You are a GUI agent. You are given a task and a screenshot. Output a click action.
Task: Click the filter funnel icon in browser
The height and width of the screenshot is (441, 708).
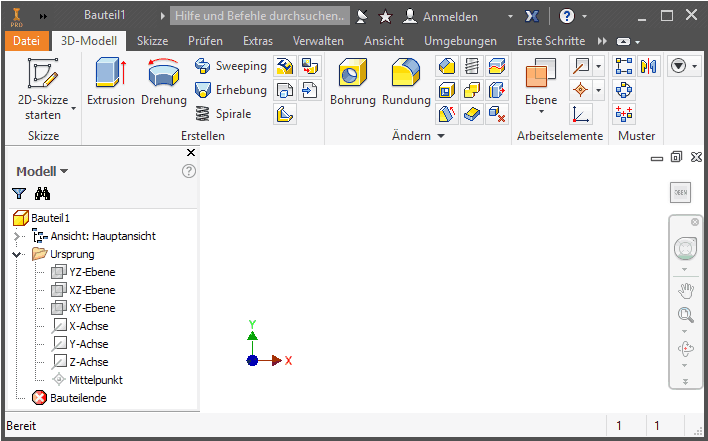click(19, 194)
